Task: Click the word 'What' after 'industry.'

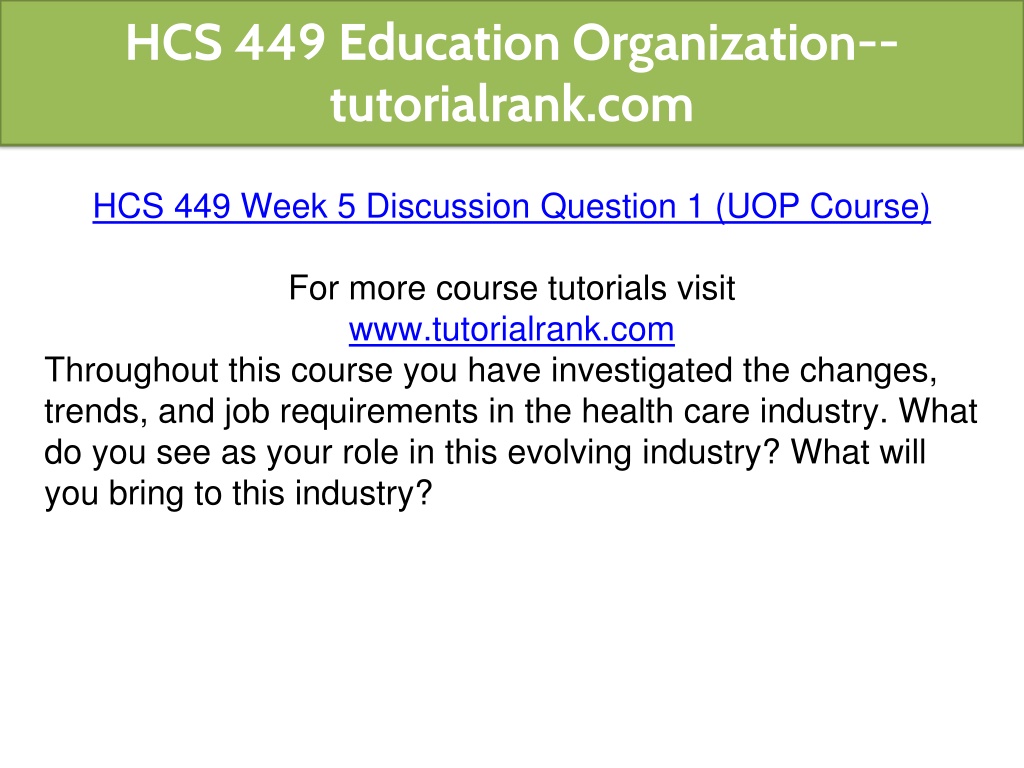Action: (938, 411)
